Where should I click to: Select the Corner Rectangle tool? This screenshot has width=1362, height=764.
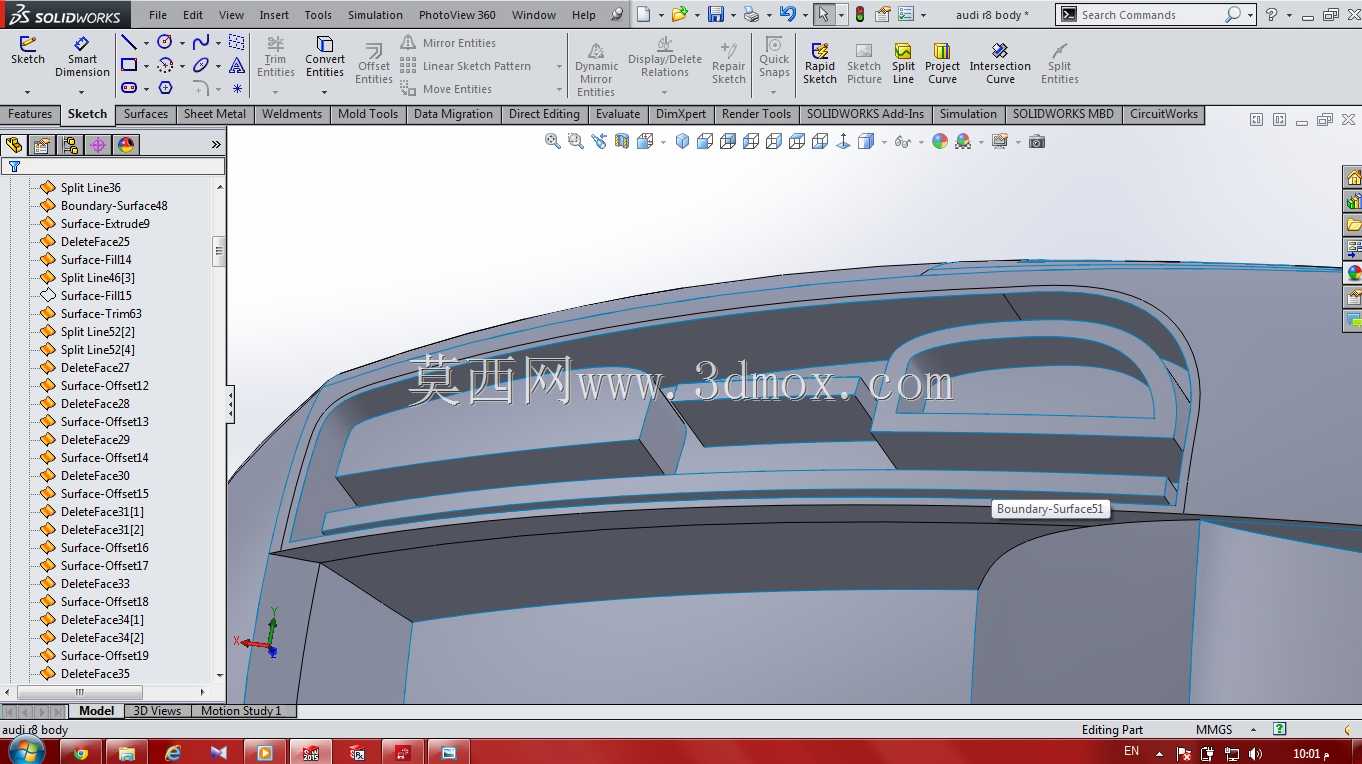point(129,65)
